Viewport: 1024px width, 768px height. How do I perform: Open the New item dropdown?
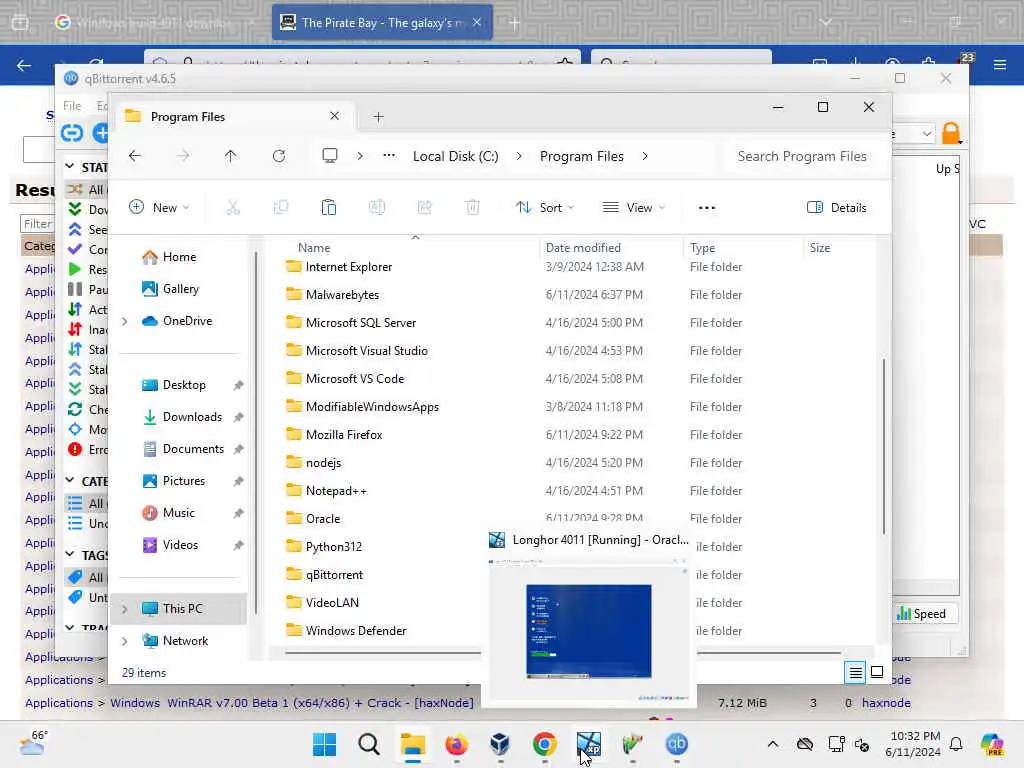point(159,208)
